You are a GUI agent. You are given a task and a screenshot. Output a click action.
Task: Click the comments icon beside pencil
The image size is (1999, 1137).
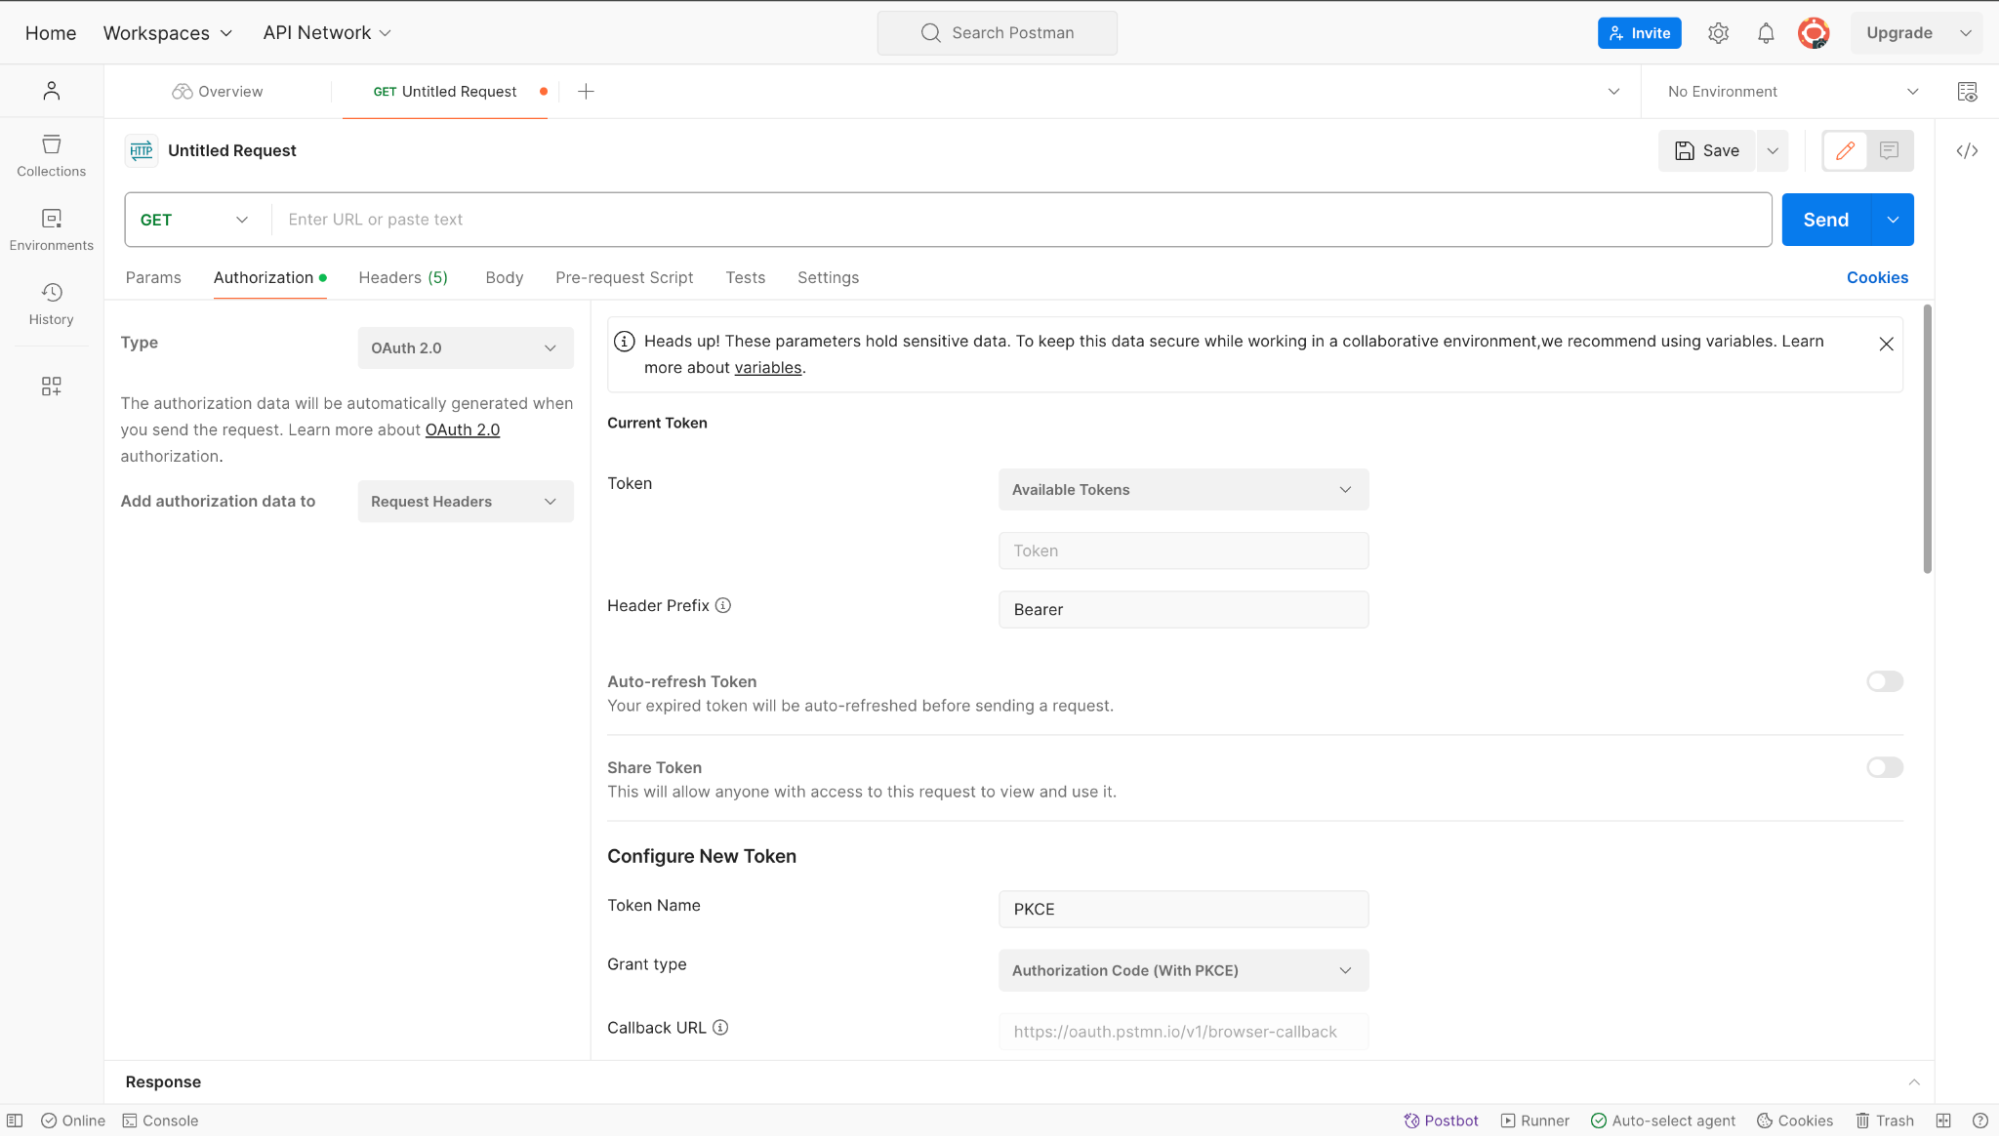1888,151
